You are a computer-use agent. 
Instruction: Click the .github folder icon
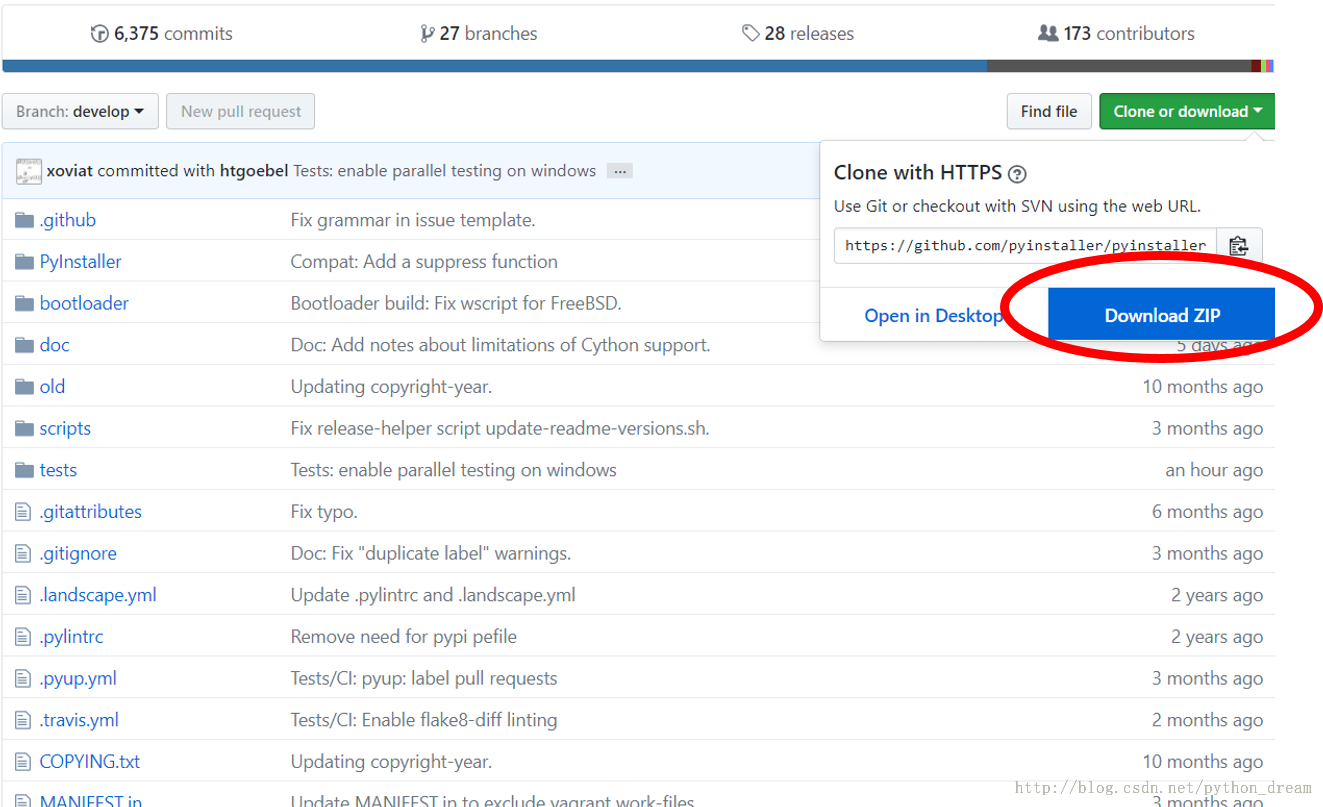[x=25, y=220]
